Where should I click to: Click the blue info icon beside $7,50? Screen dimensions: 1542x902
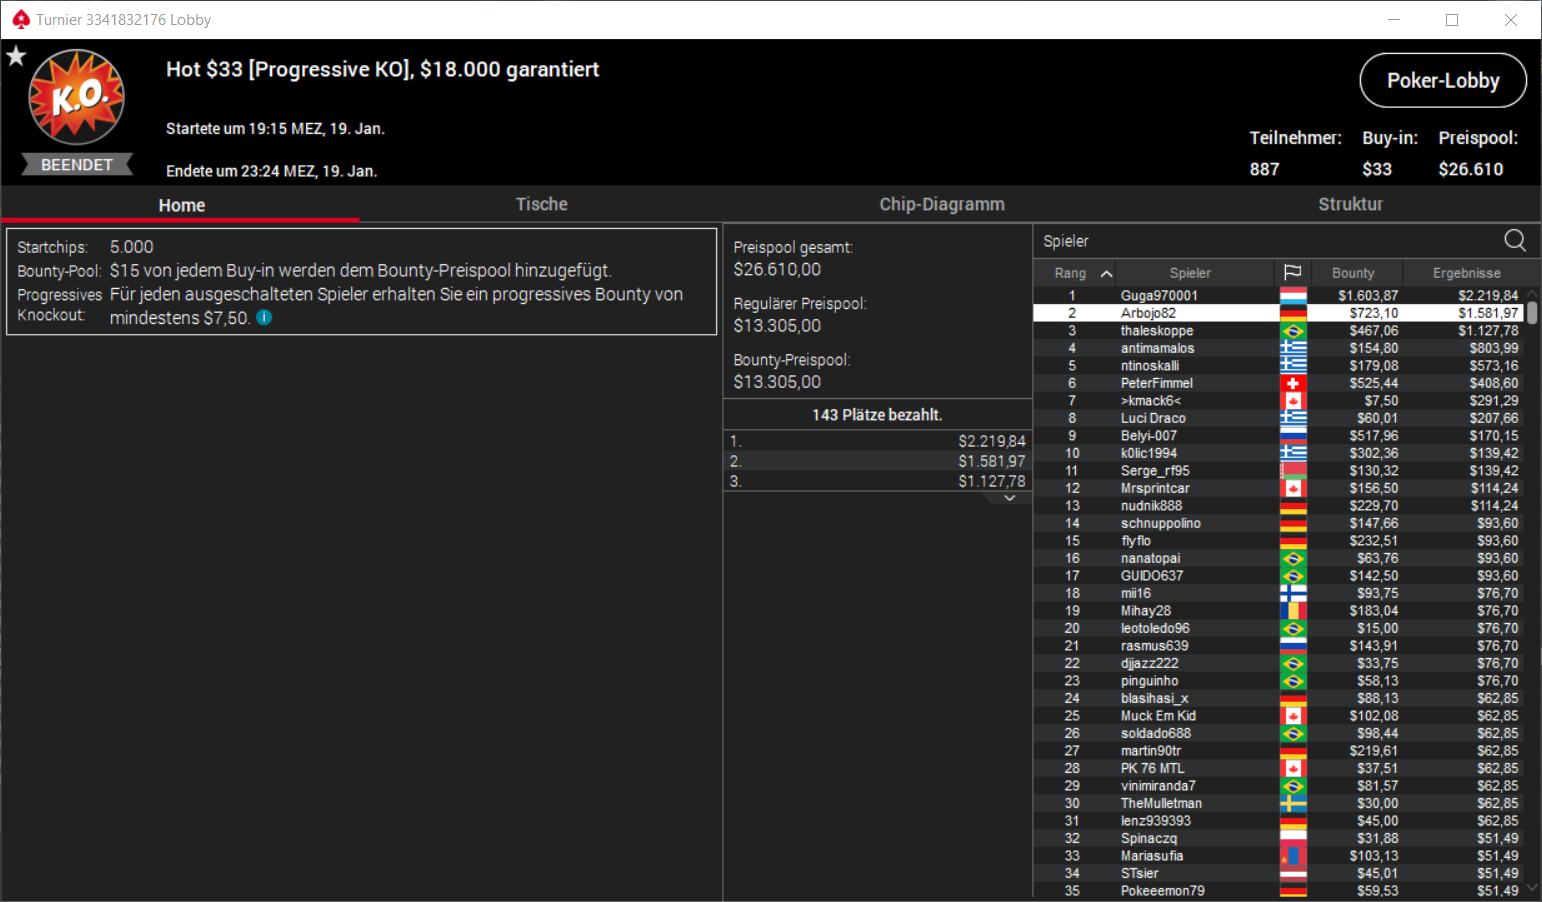click(x=264, y=317)
